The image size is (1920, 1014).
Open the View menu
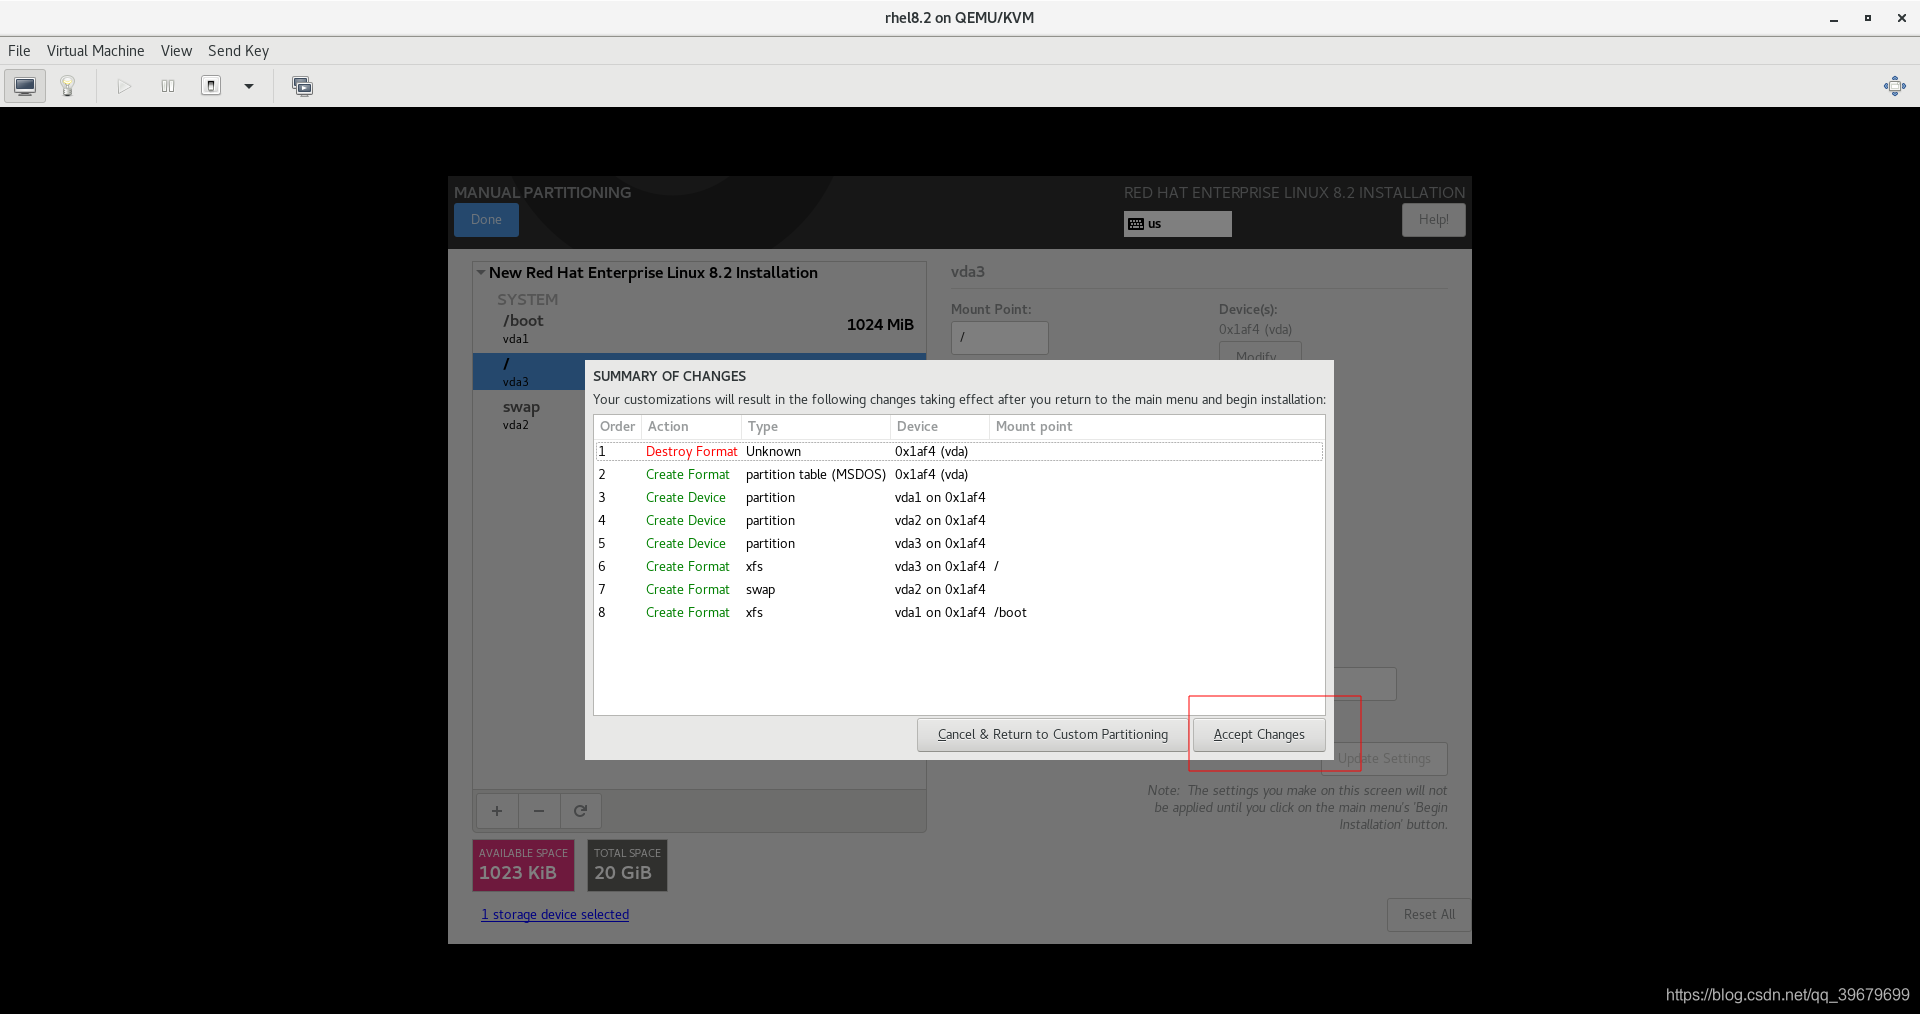176,51
